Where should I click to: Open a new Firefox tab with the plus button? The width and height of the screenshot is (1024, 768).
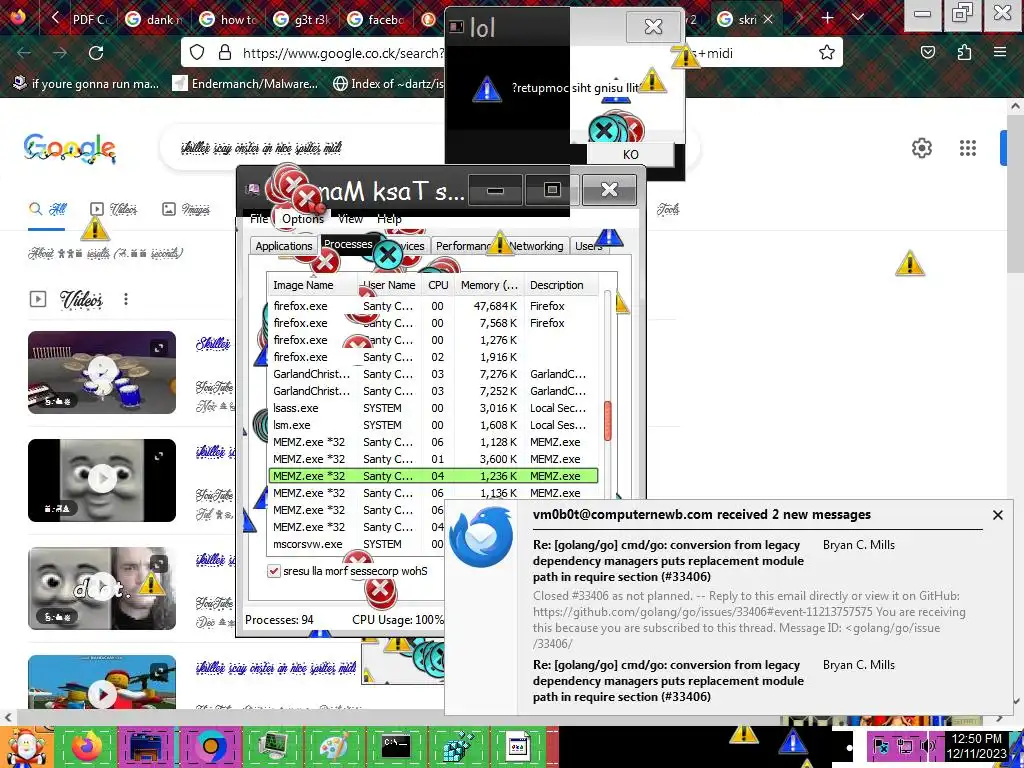[x=827, y=18]
